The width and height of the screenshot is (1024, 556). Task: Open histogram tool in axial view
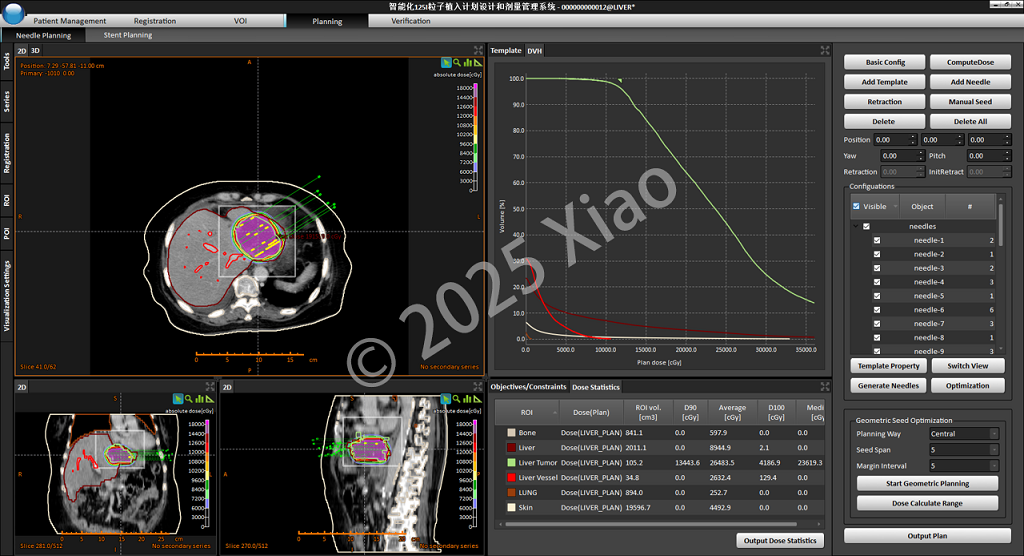[468, 63]
